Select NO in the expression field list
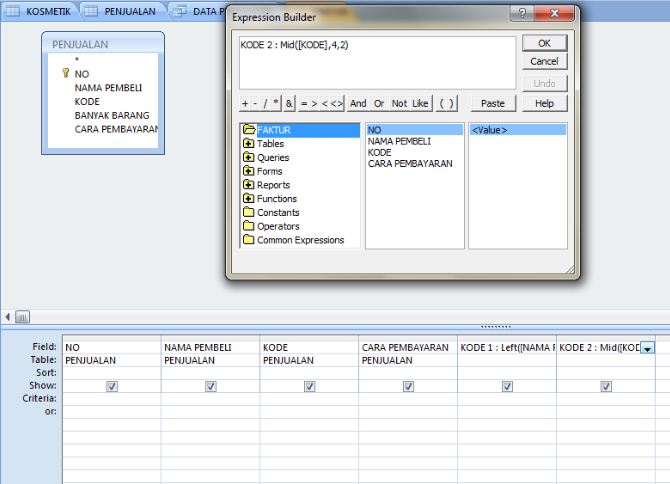 [x=414, y=130]
